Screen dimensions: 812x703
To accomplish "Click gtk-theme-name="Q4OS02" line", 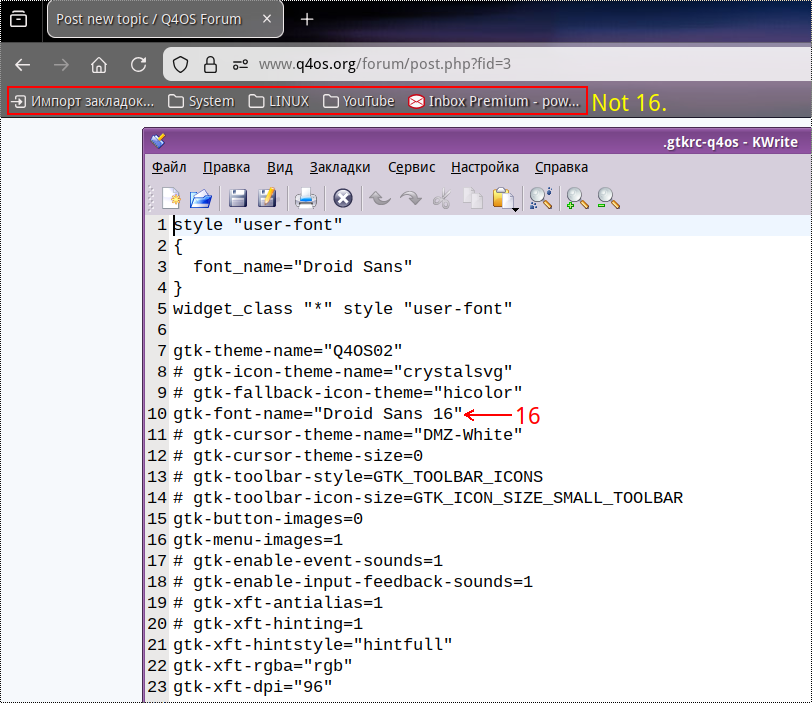I will [287, 350].
